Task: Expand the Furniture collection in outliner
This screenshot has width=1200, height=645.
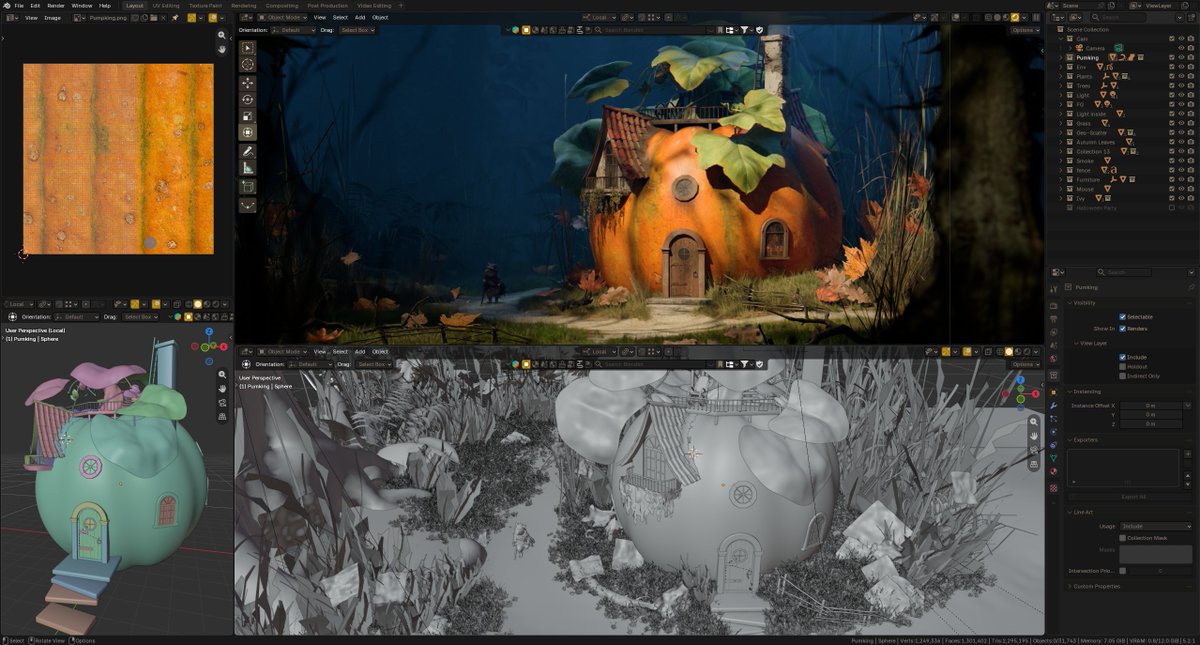Action: (x=1061, y=179)
